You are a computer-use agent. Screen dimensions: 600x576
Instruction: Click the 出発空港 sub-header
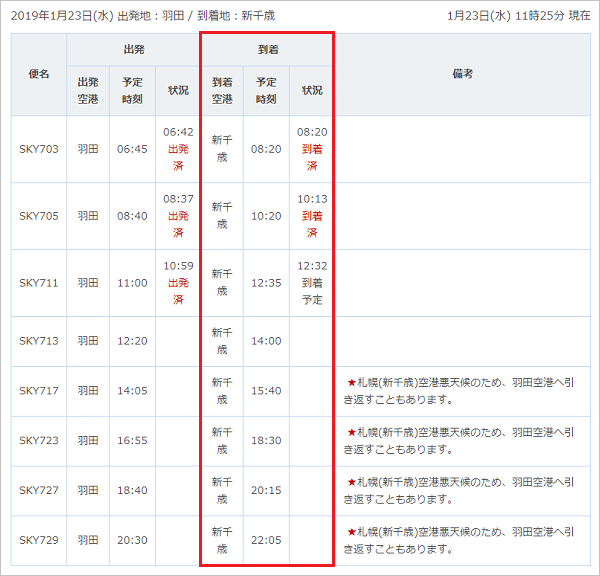coord(88,90)
